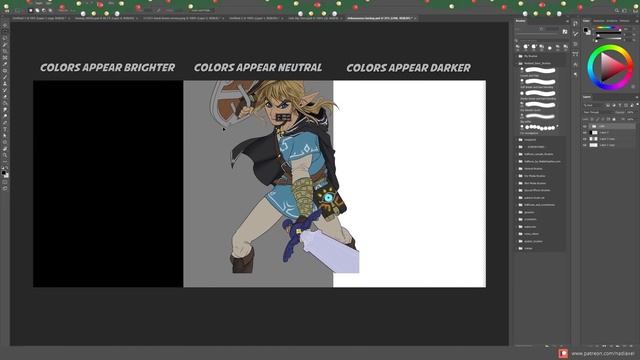Screen dimensions: 640x360
Task: Click the Subtract from selection icon
Action: [x=44, y=11]
